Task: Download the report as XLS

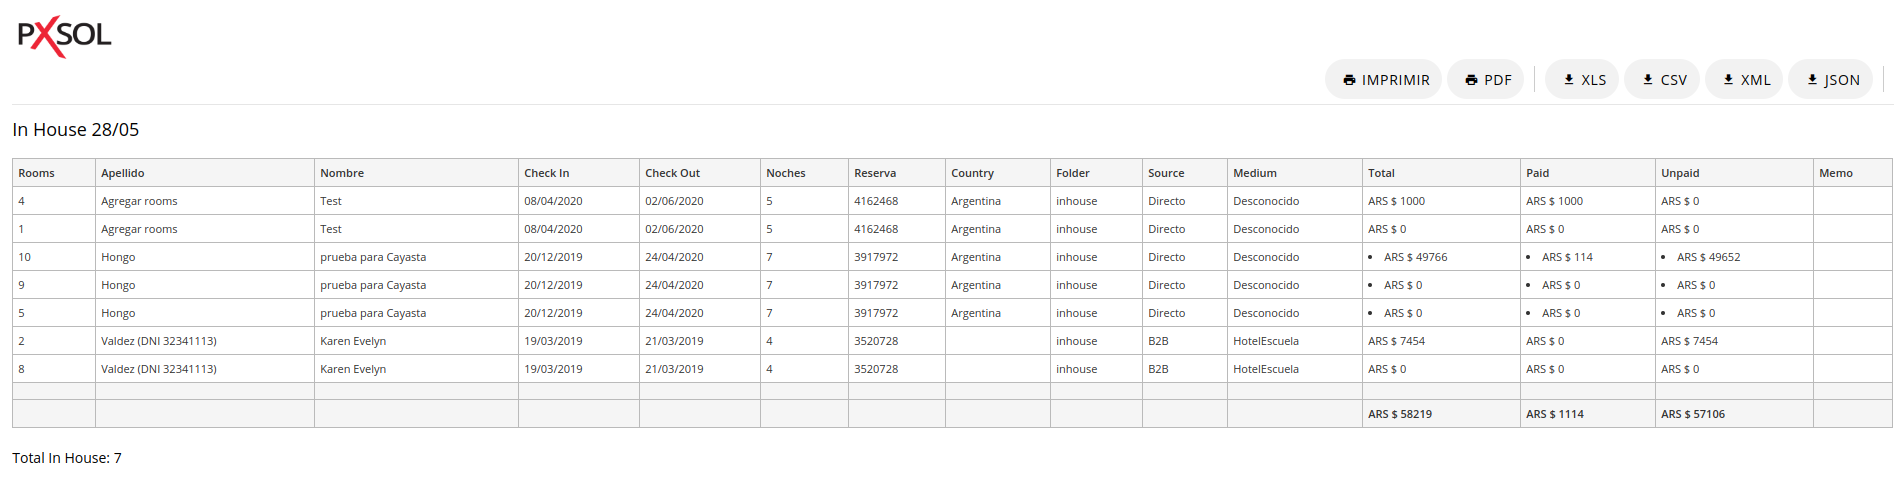Action: point(1582,80)
